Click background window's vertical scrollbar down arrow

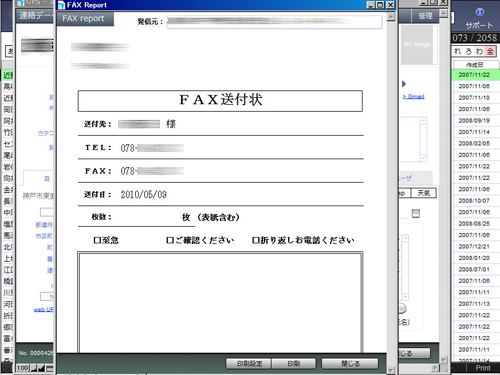(x=443, y=360)
